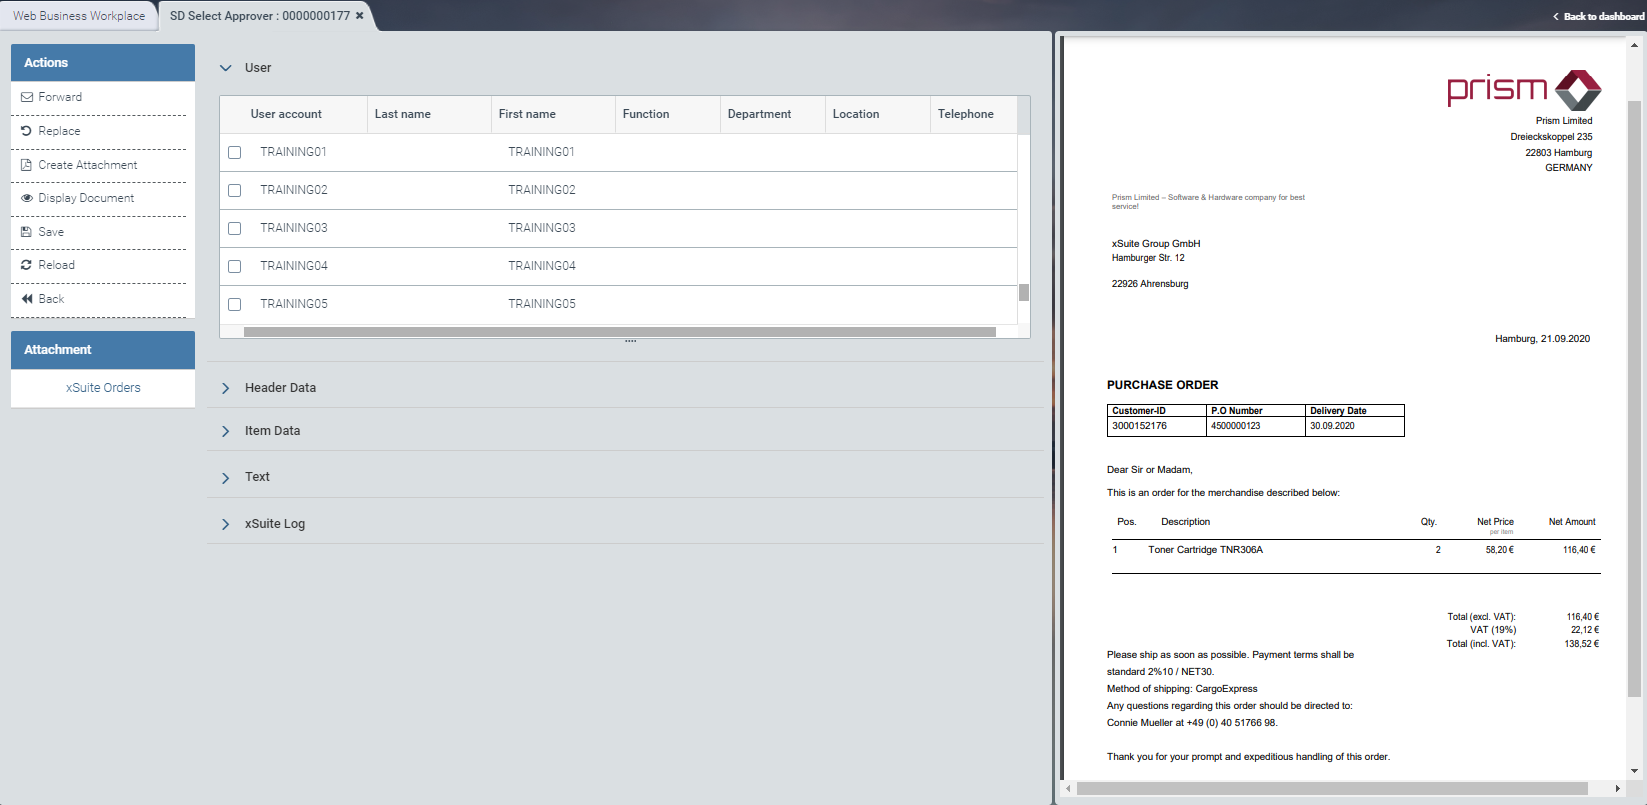Switch to the Web Business Workplace tab
Screen dimensions: 1647x805
click(79, 16)
